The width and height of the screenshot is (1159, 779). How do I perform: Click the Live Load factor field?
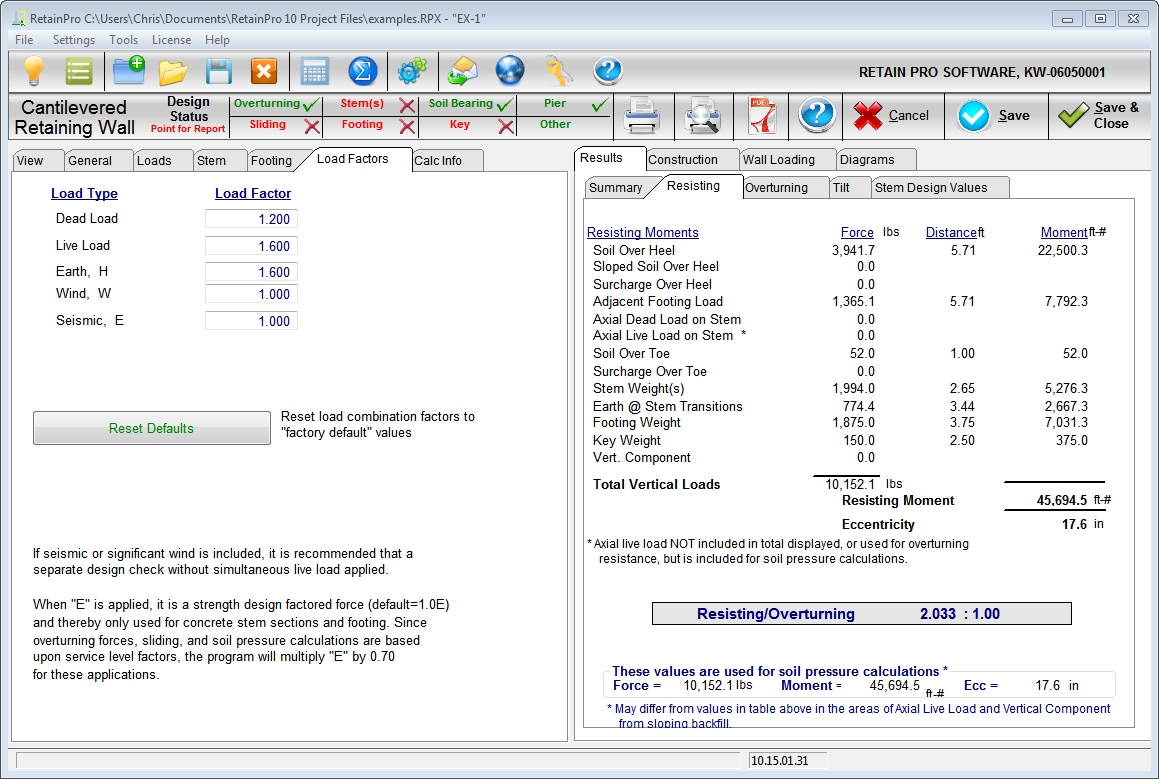pos(251,246)
